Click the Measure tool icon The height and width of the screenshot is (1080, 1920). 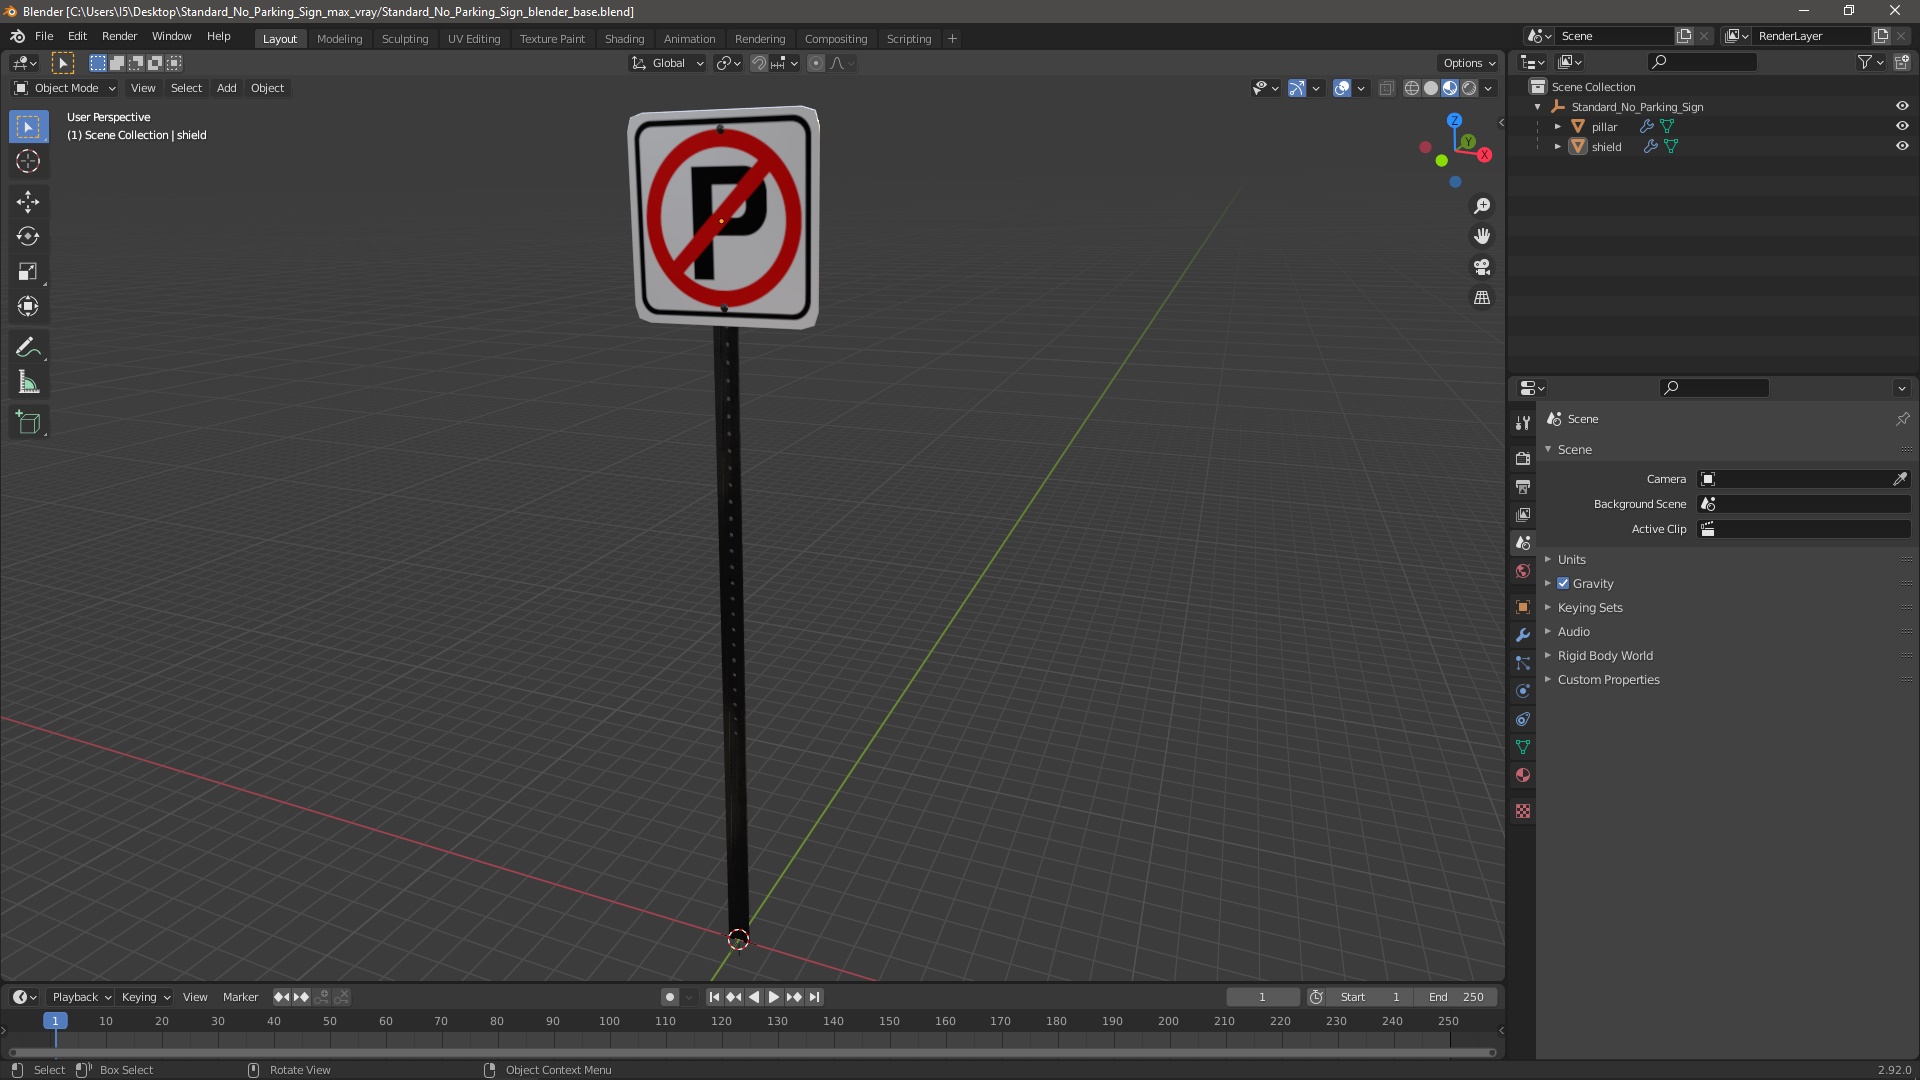tap(29, 382)
